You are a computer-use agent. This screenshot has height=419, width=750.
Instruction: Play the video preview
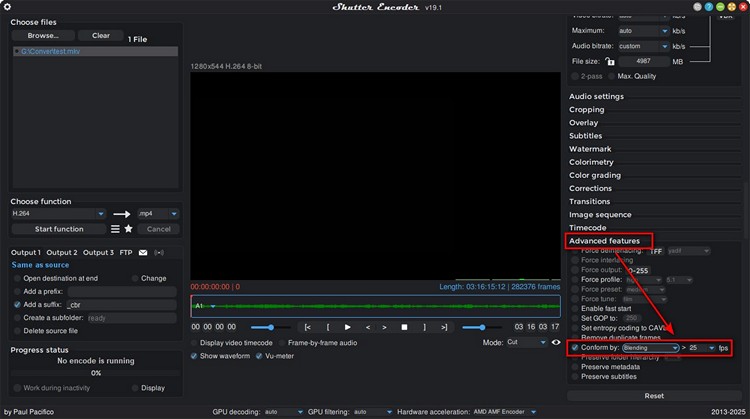point(348,327)
